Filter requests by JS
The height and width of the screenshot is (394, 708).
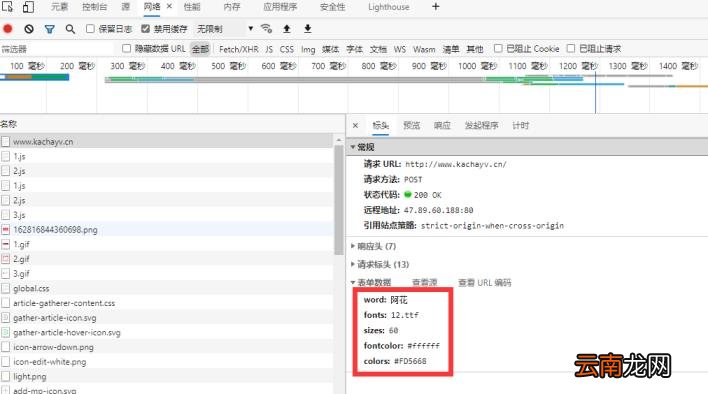click(x=269, y=49)
